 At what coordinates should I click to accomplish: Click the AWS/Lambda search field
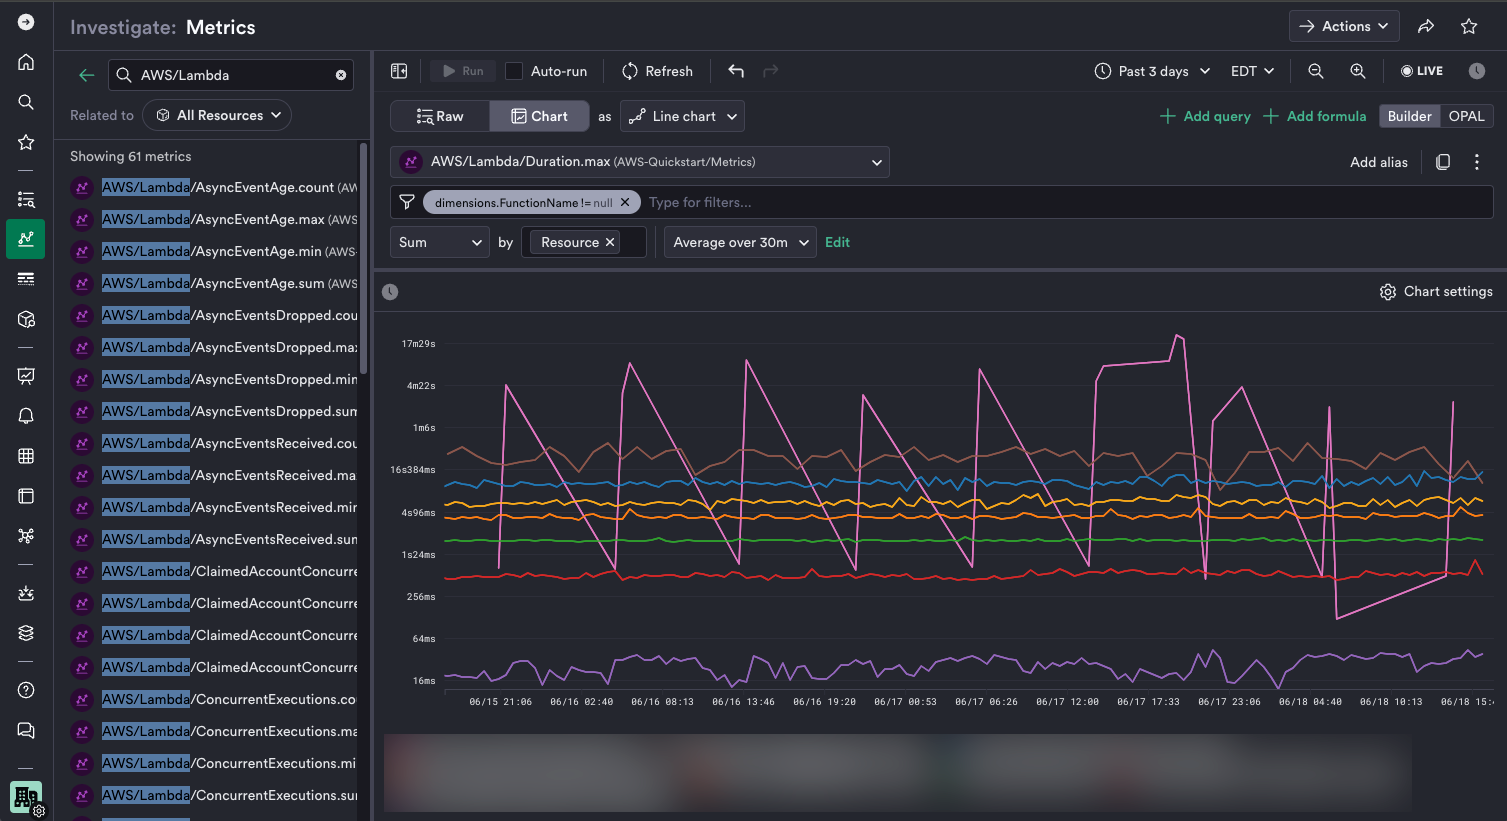[230, 75]
